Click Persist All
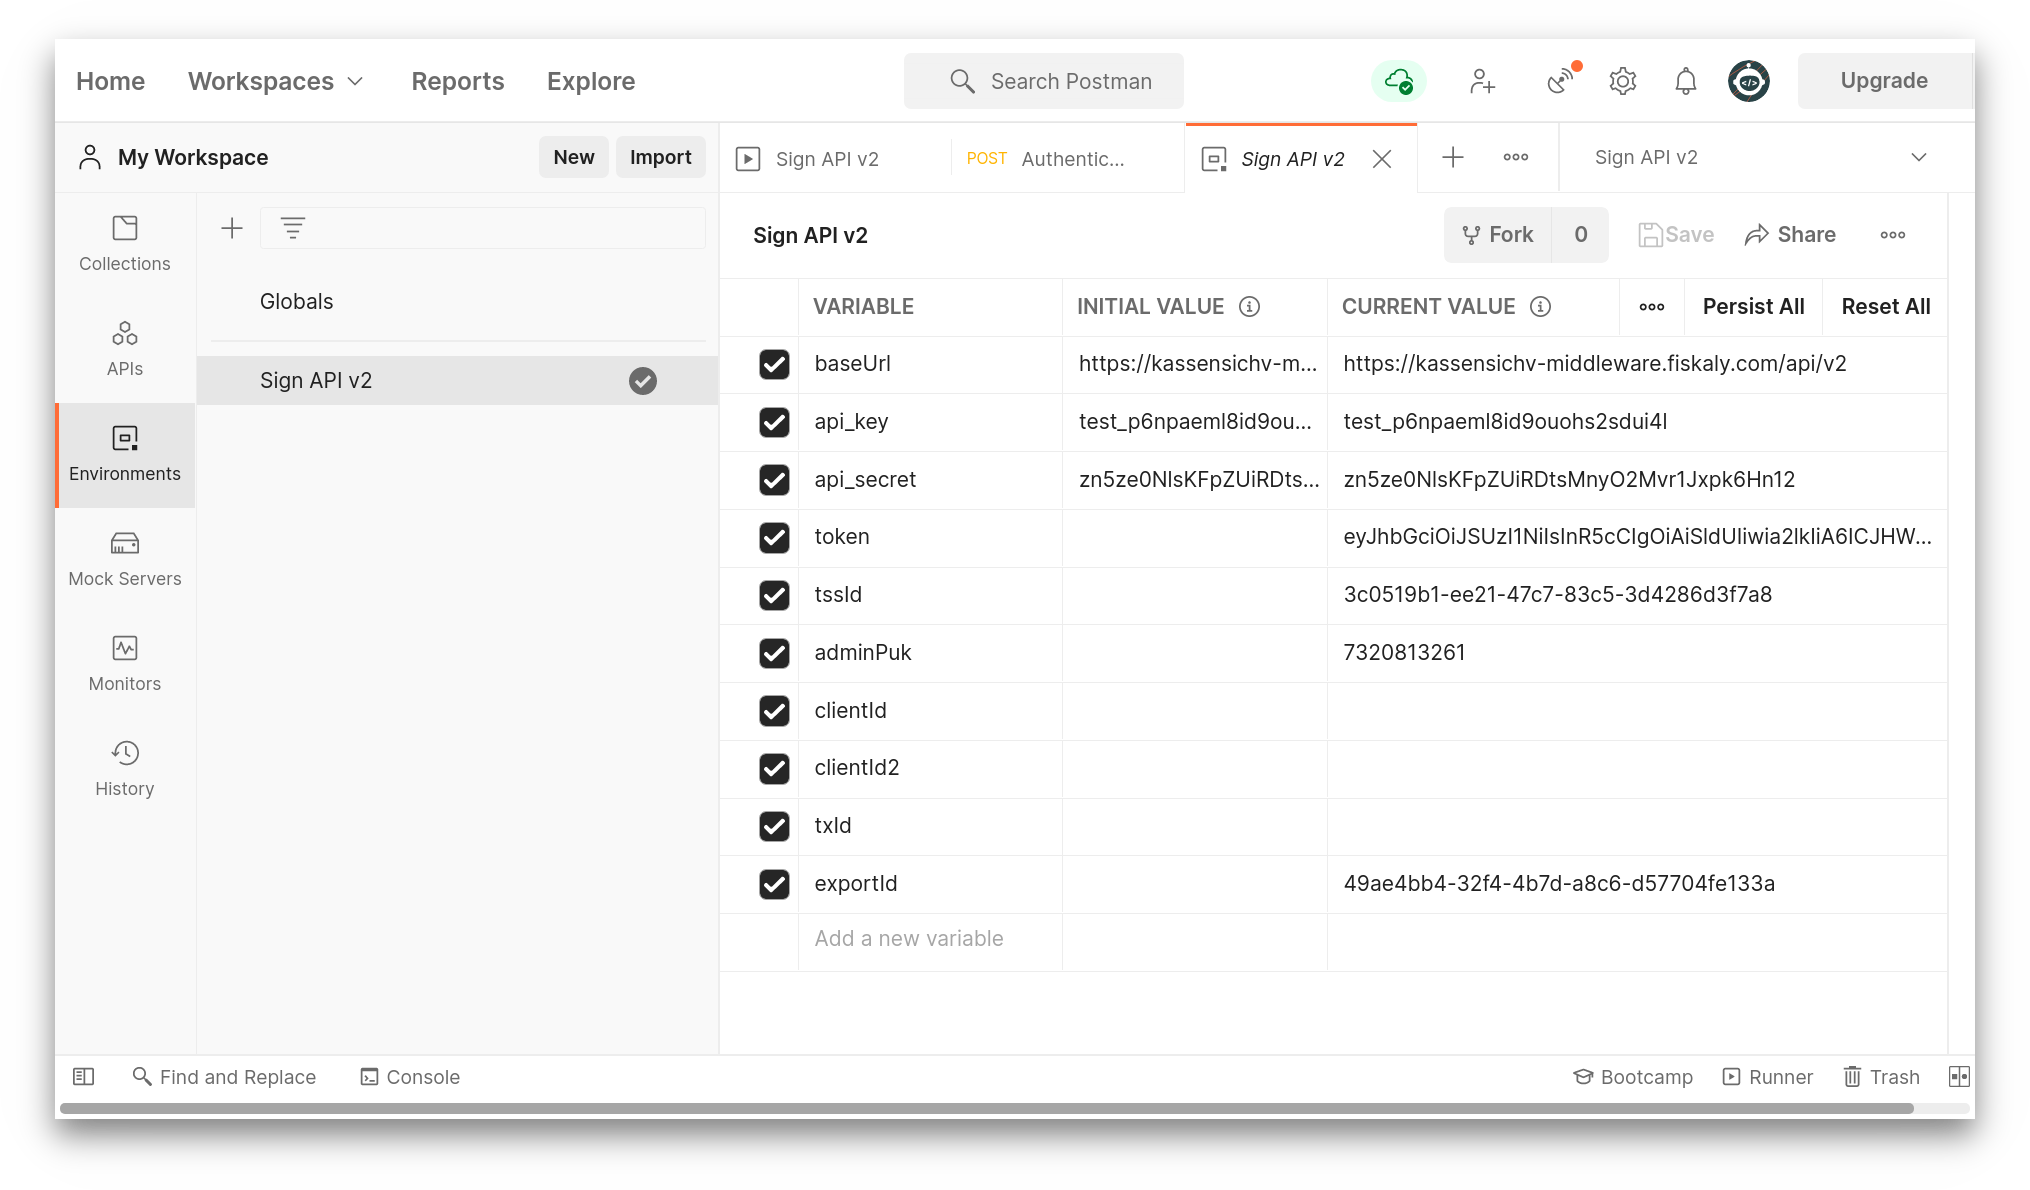Viewport: 2030px width, 1190px height. click(1753, 307)
